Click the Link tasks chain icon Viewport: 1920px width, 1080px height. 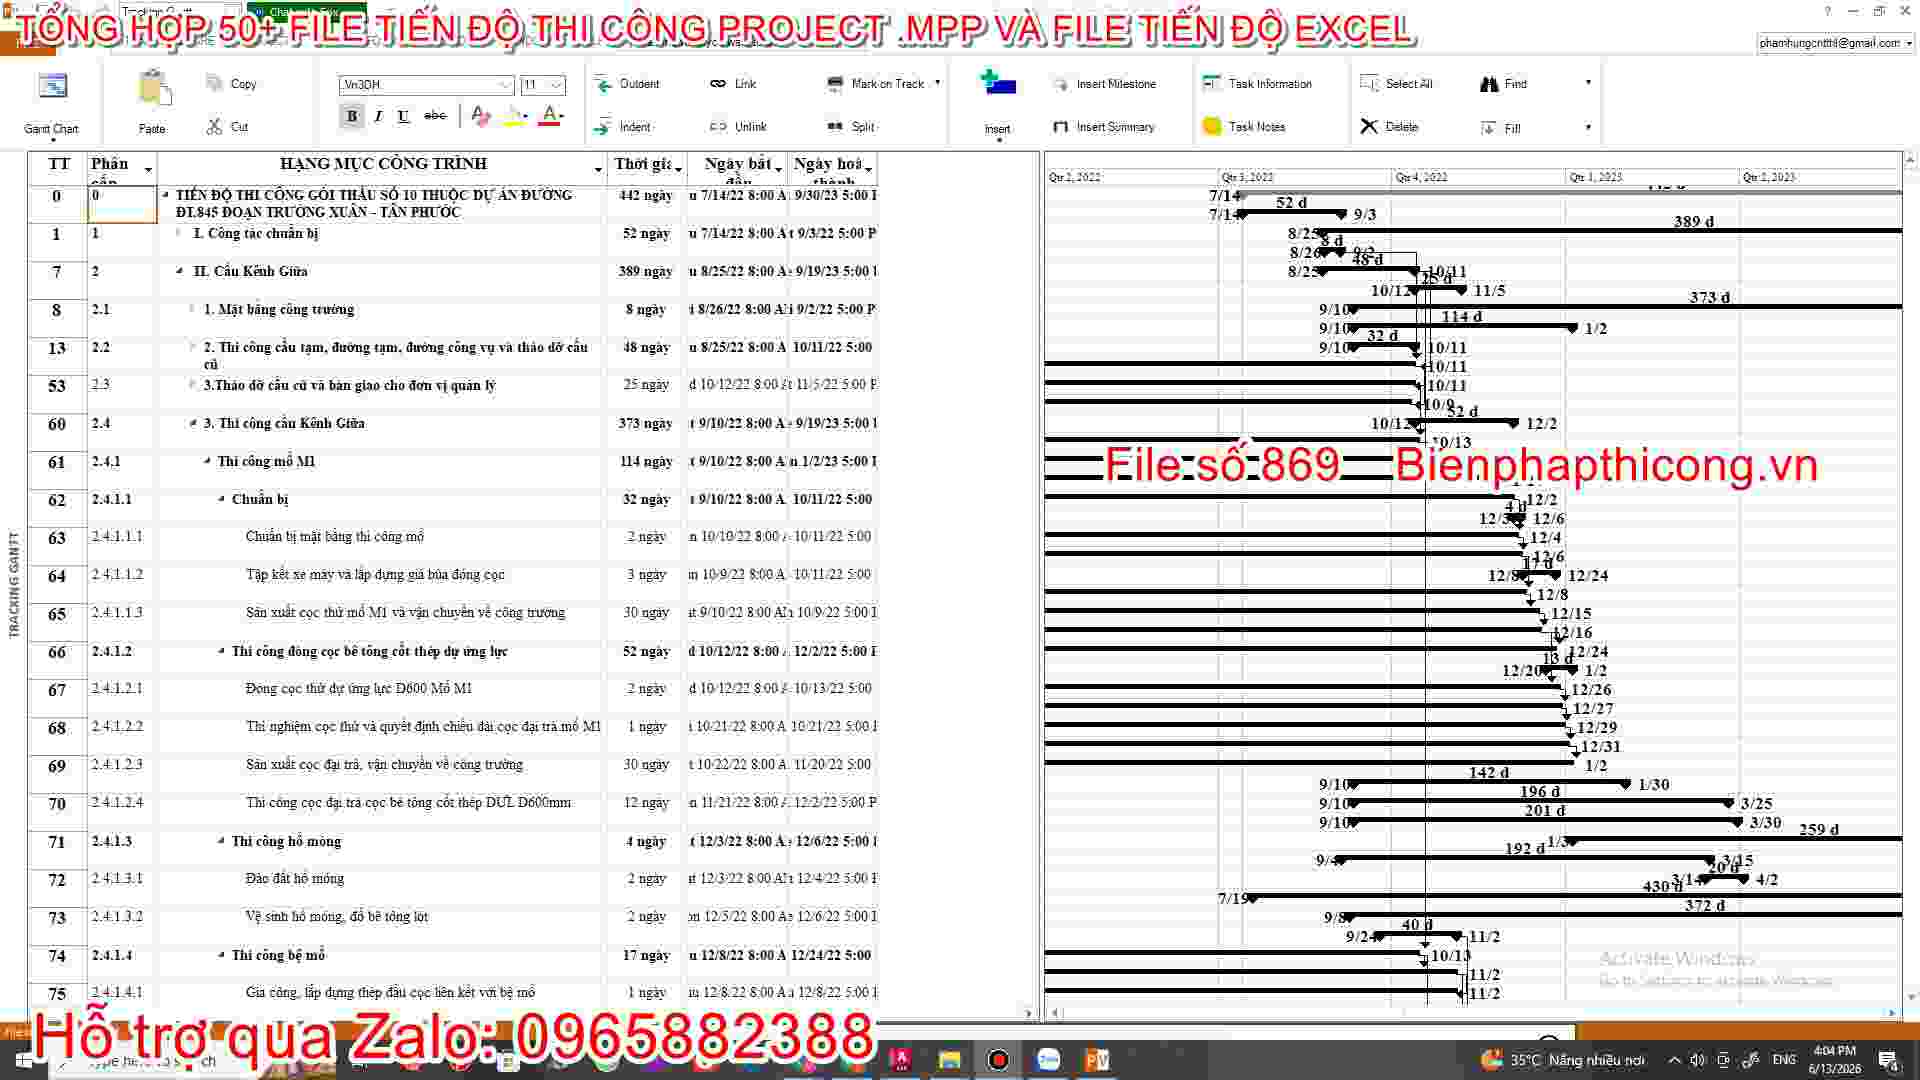tap(718, 84)
